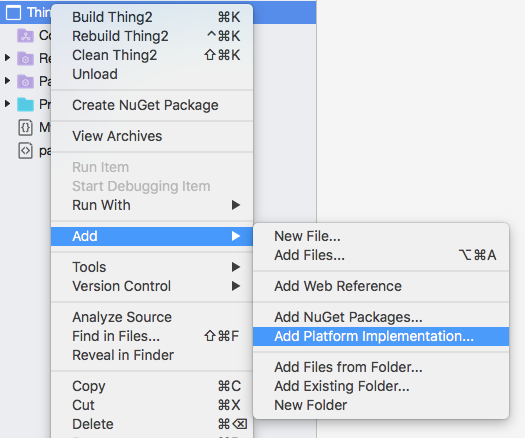The height and width of the screenshot is (438, 525).
Task: Expand the Packages folder disclosure triangle
Action: pos(7,81)
